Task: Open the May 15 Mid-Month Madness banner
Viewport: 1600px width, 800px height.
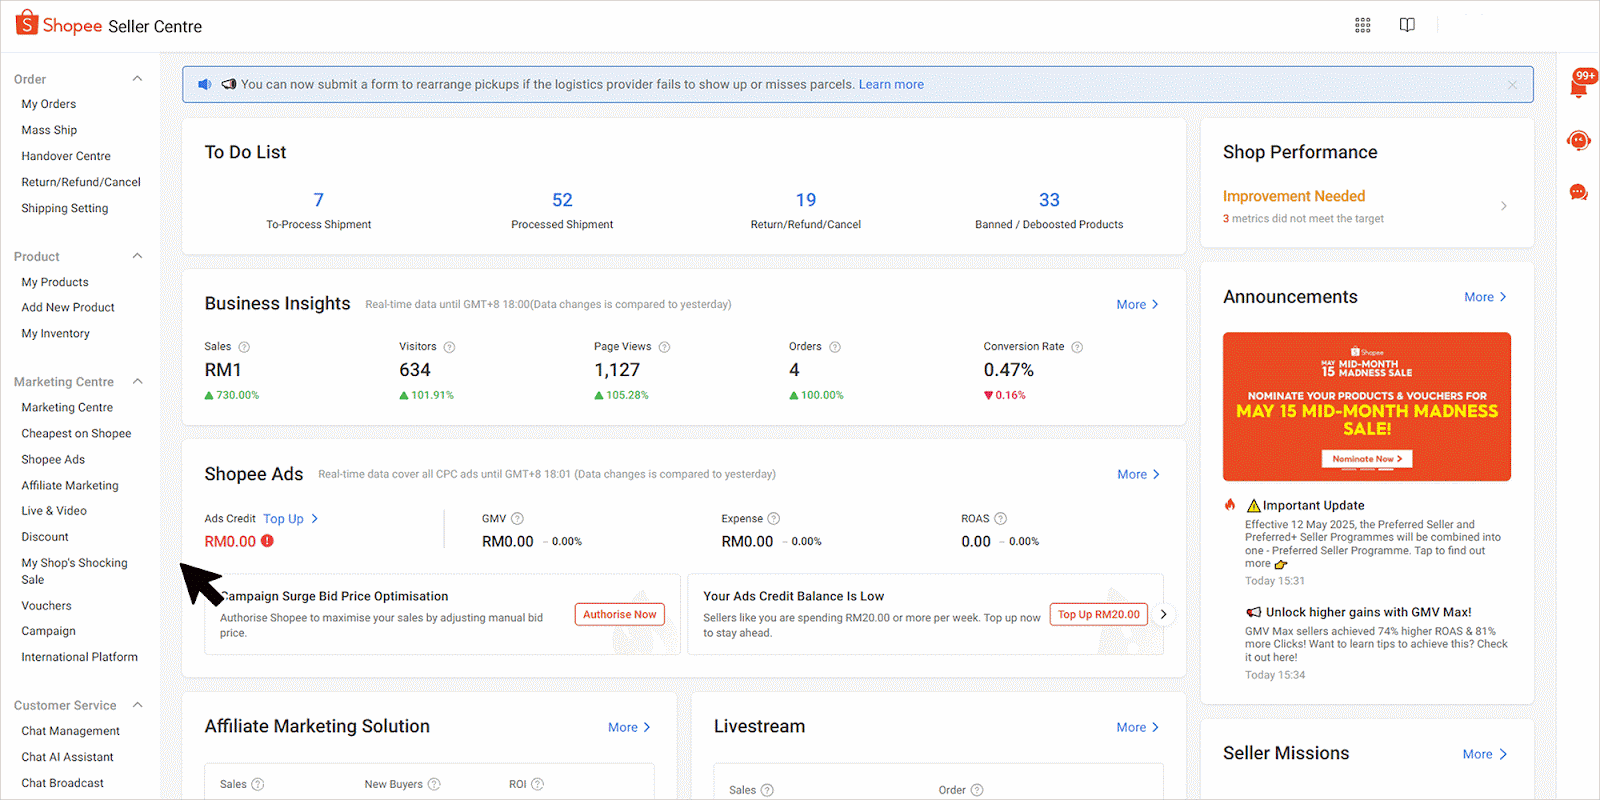Action: [x=1367, y=407]
